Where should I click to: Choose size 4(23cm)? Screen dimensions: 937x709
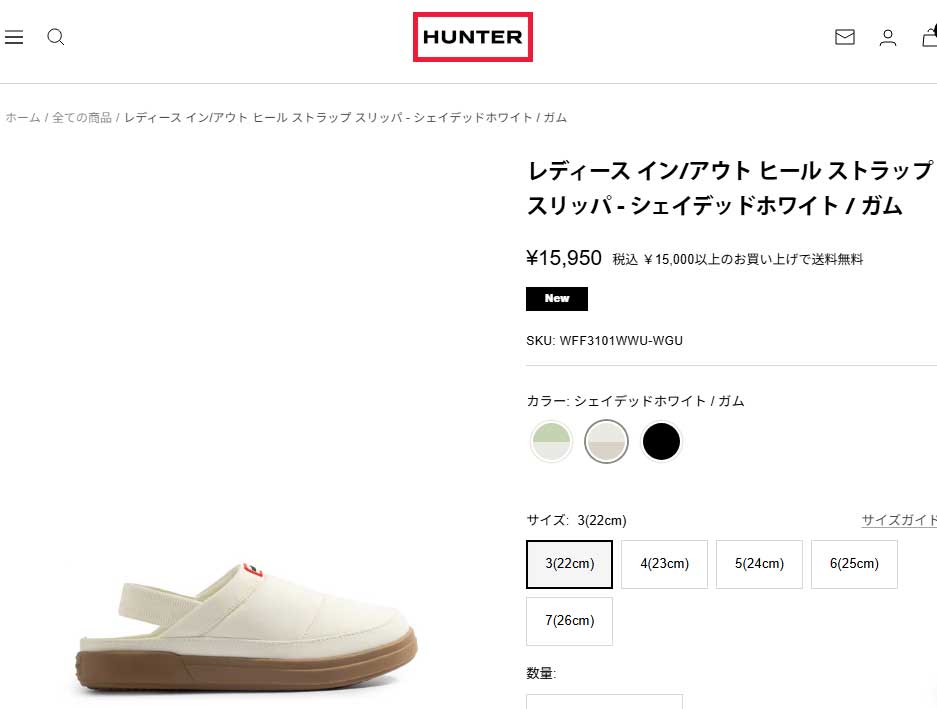[665, 564]
